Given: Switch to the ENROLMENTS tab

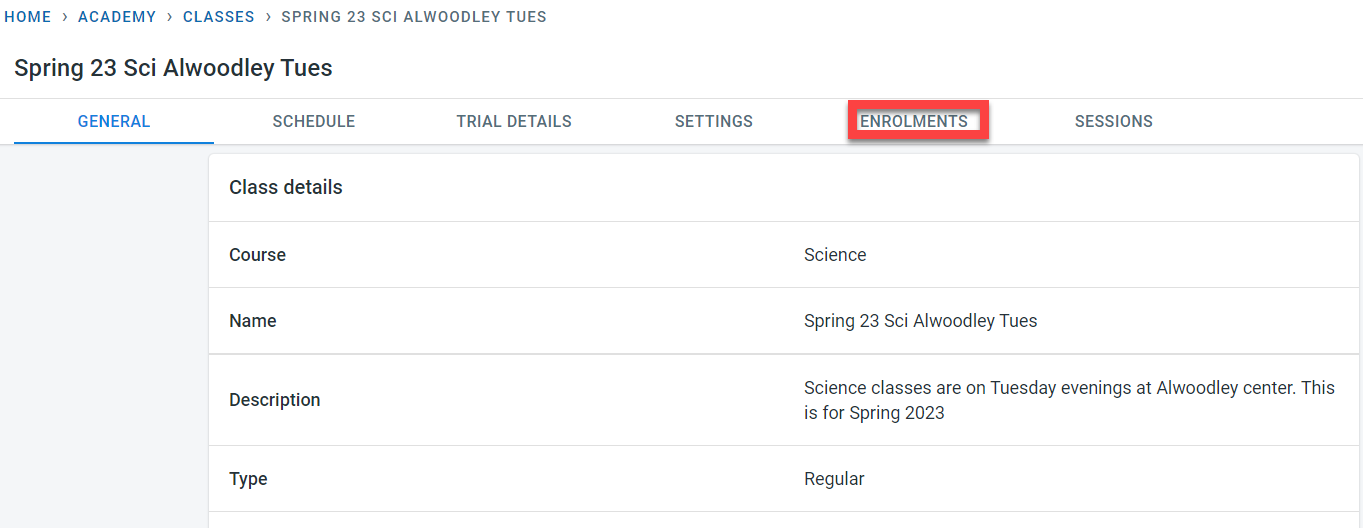Looking at the screenshot, I should (x=914, y=122).
